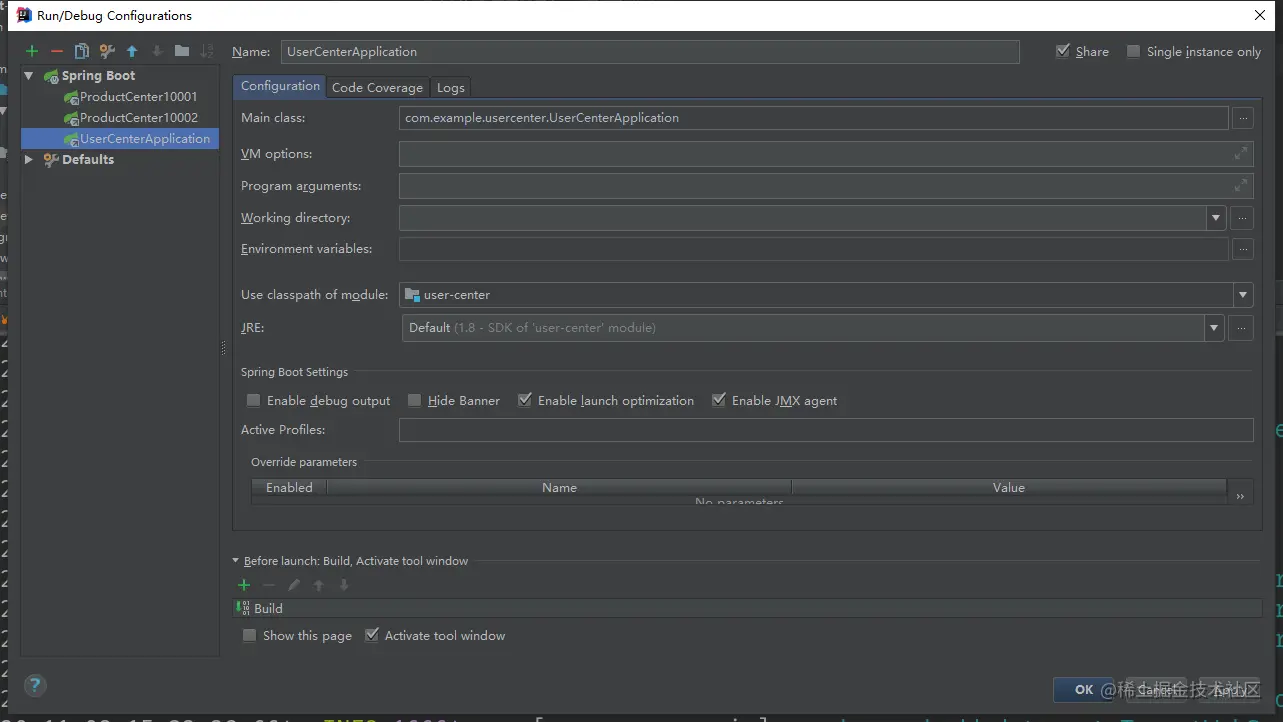Image resolution: width=1283 pixels, height=722 pixels.
Task: Click the Enabled column header
Action: pos(289,488)
